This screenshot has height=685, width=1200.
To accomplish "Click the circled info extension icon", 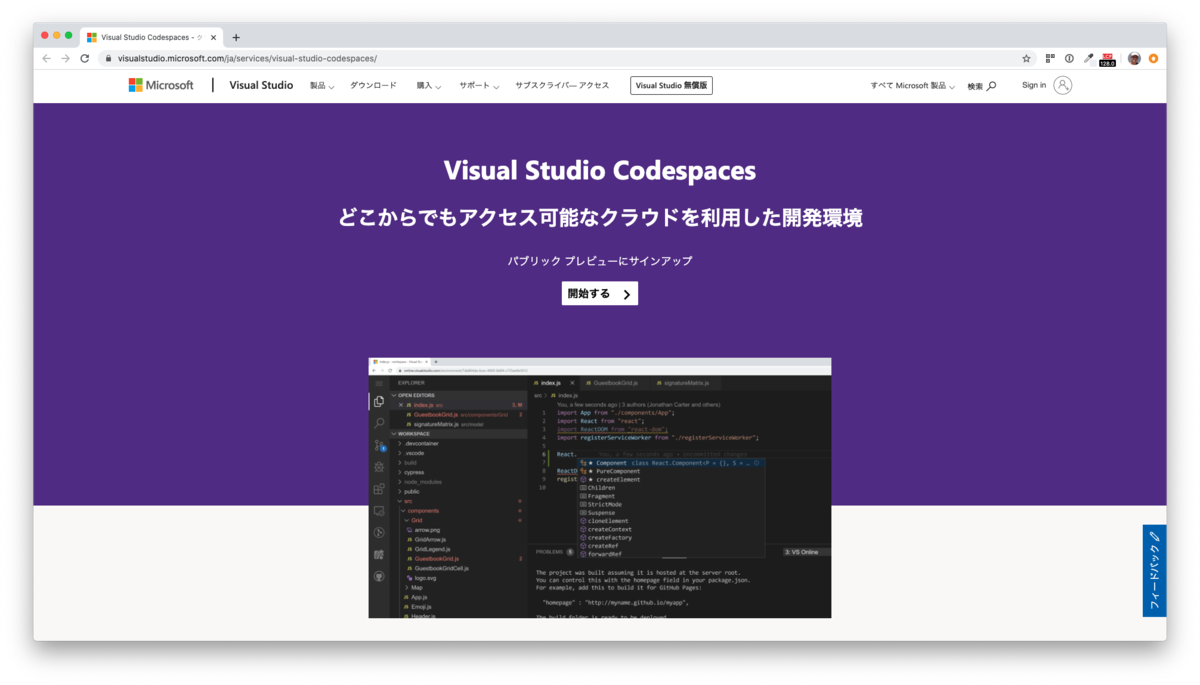I will pos(1069,58).
